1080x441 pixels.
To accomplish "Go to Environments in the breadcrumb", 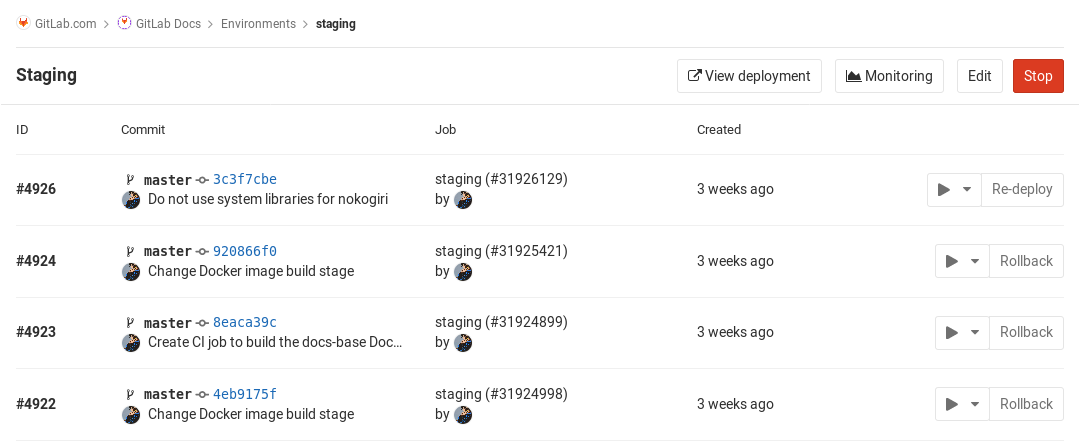I will tap(259, 23).
